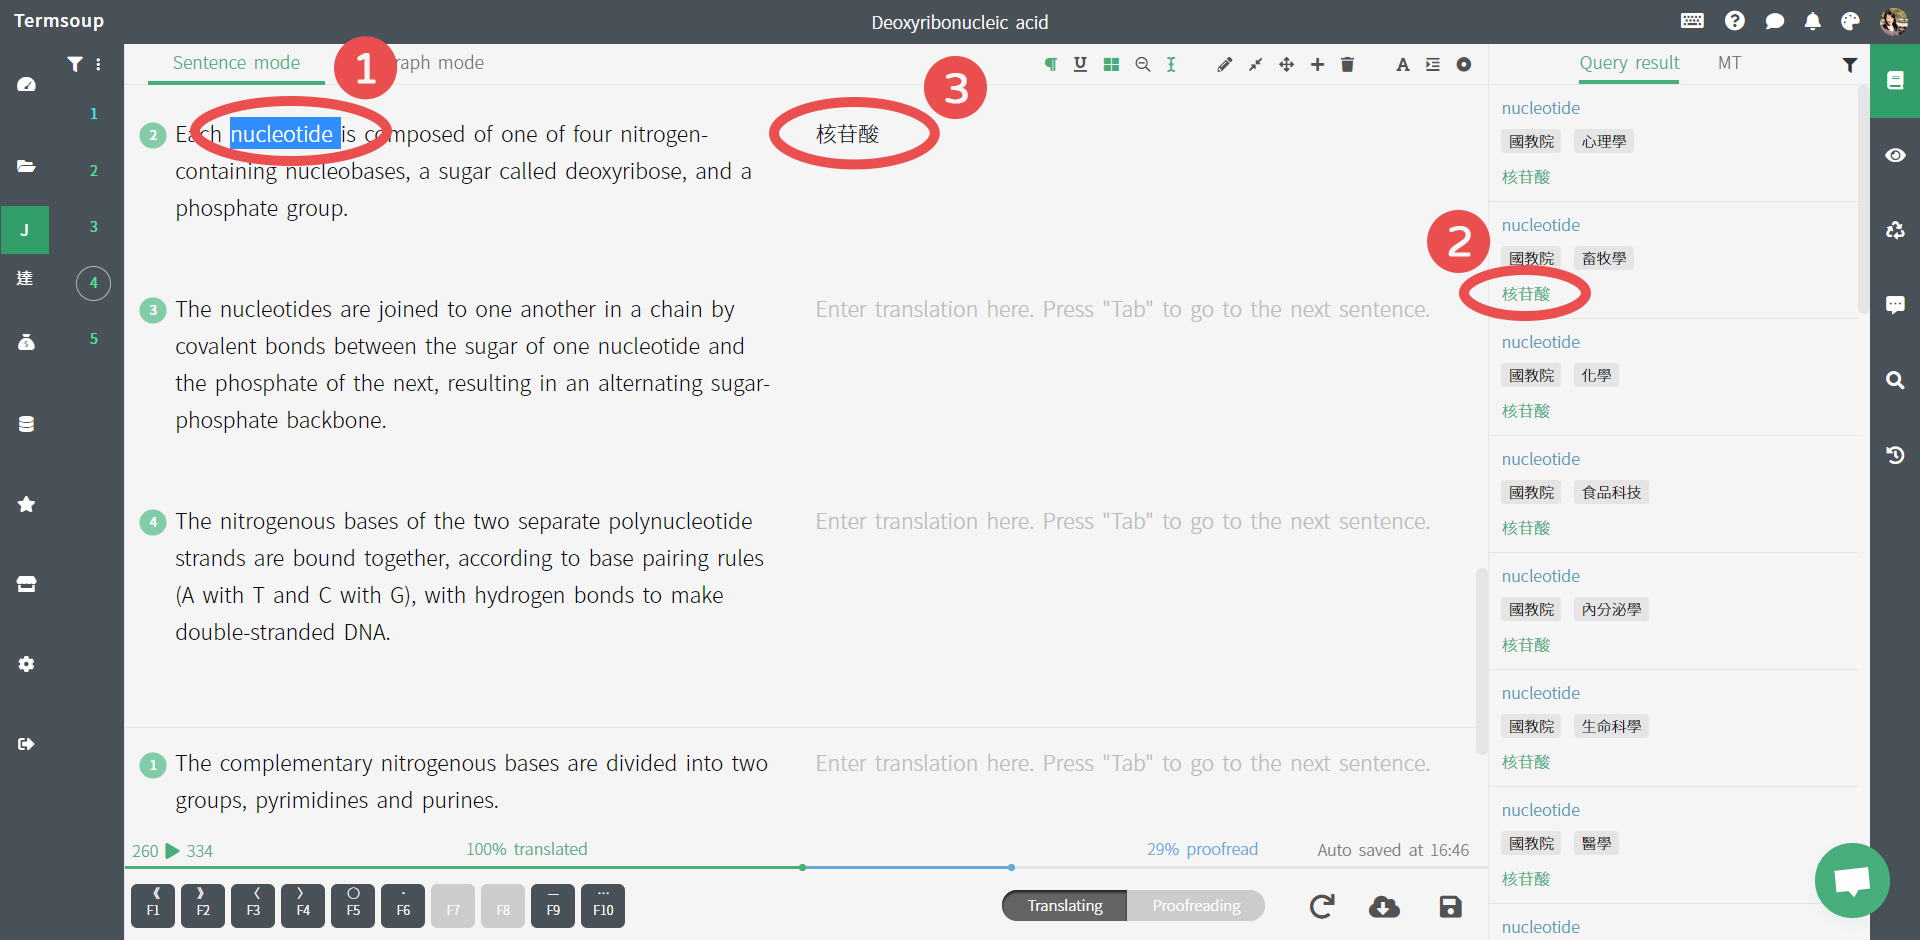Click the cloud download icon

point(1384,906)
